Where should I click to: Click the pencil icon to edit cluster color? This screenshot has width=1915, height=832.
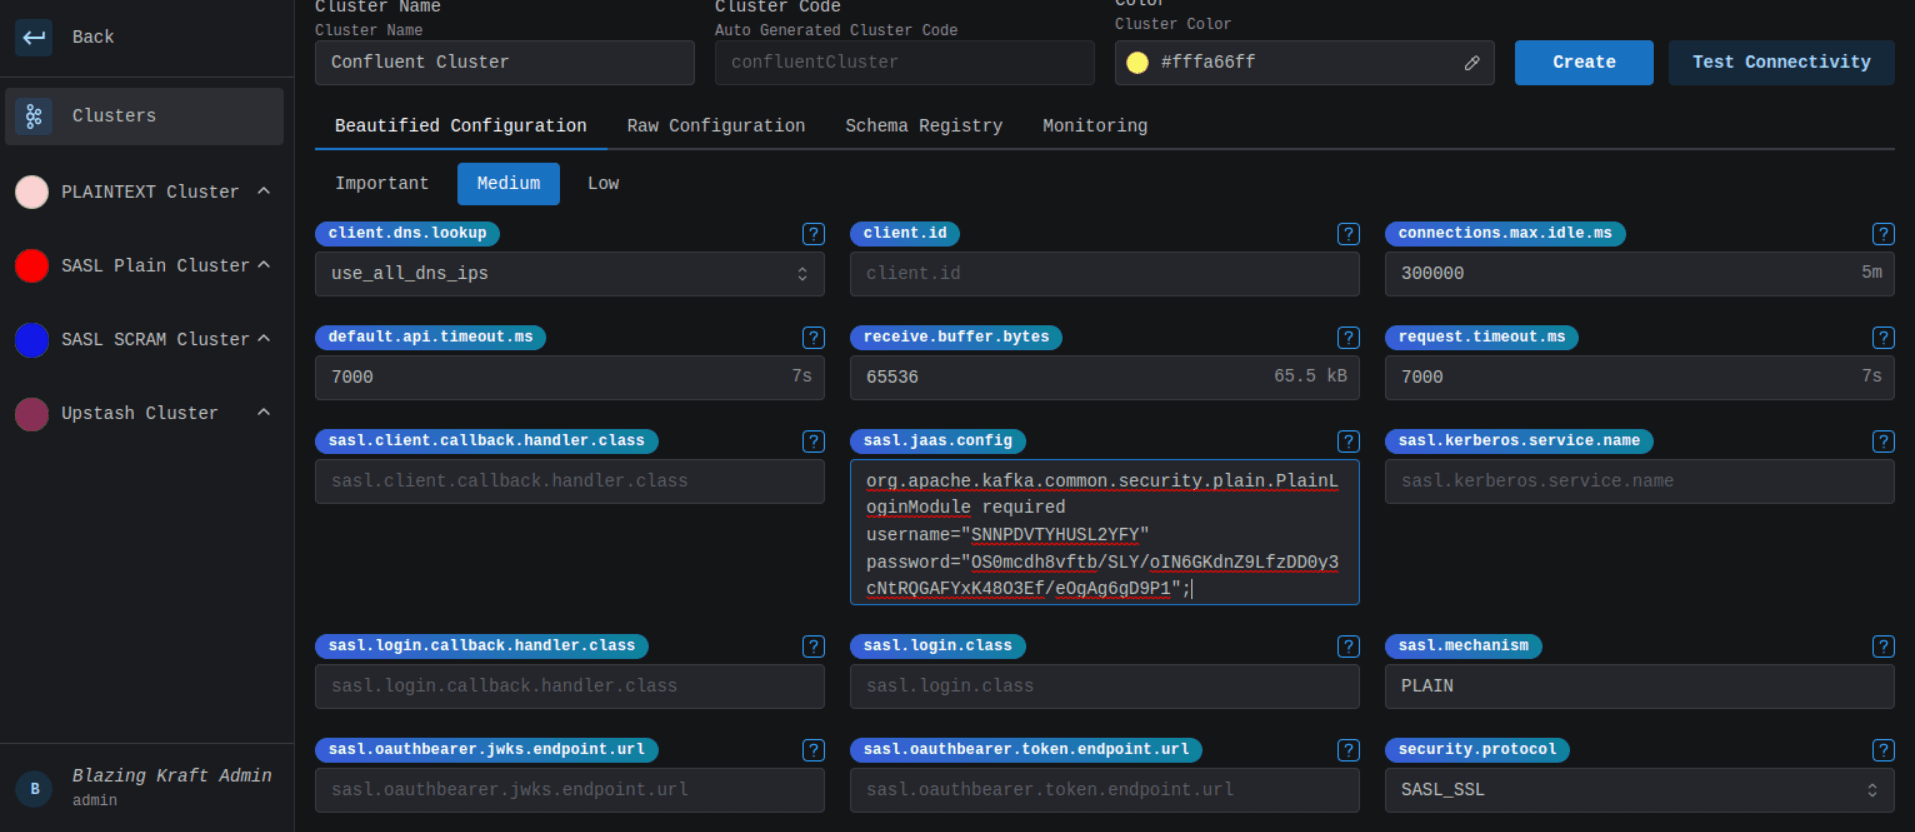tap(1471, 63)
